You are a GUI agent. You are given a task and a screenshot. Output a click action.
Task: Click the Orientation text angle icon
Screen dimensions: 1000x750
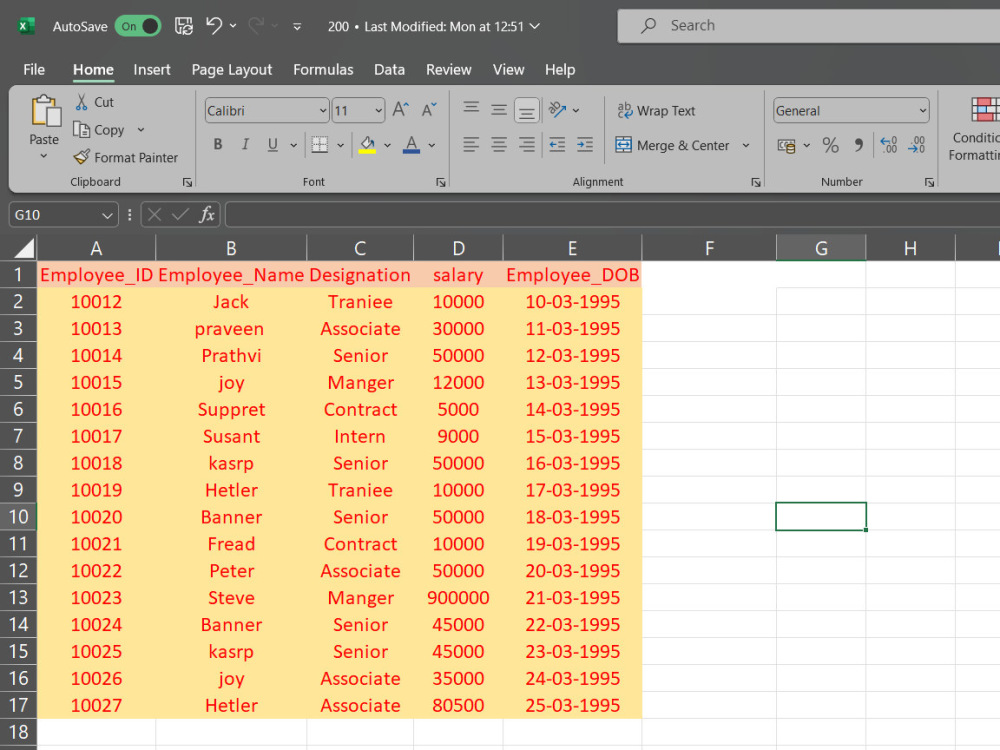pyautogui.click(x=557, y=110)
